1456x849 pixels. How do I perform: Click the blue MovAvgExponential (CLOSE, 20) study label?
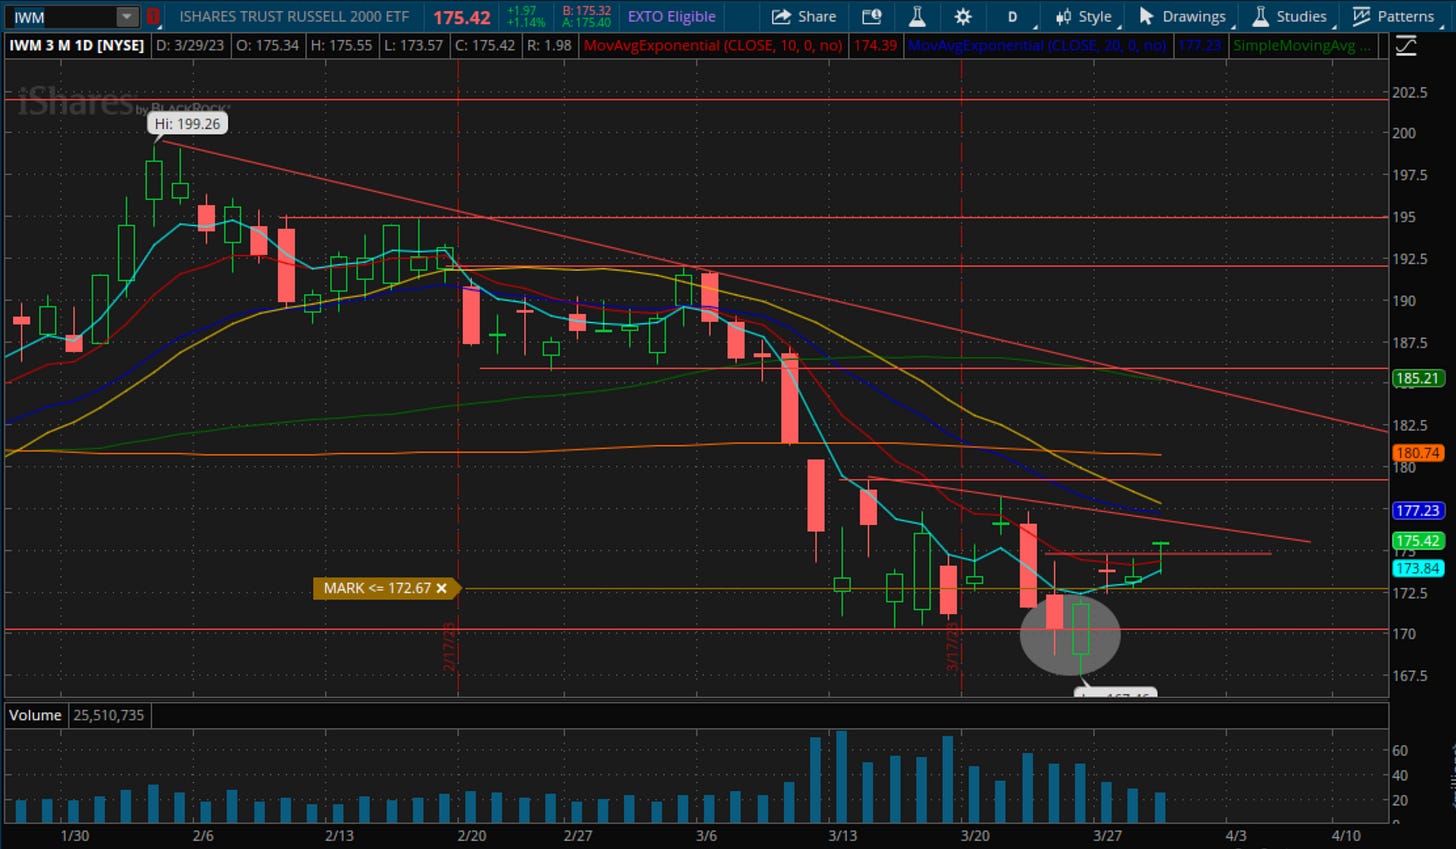click(1037, 45)
